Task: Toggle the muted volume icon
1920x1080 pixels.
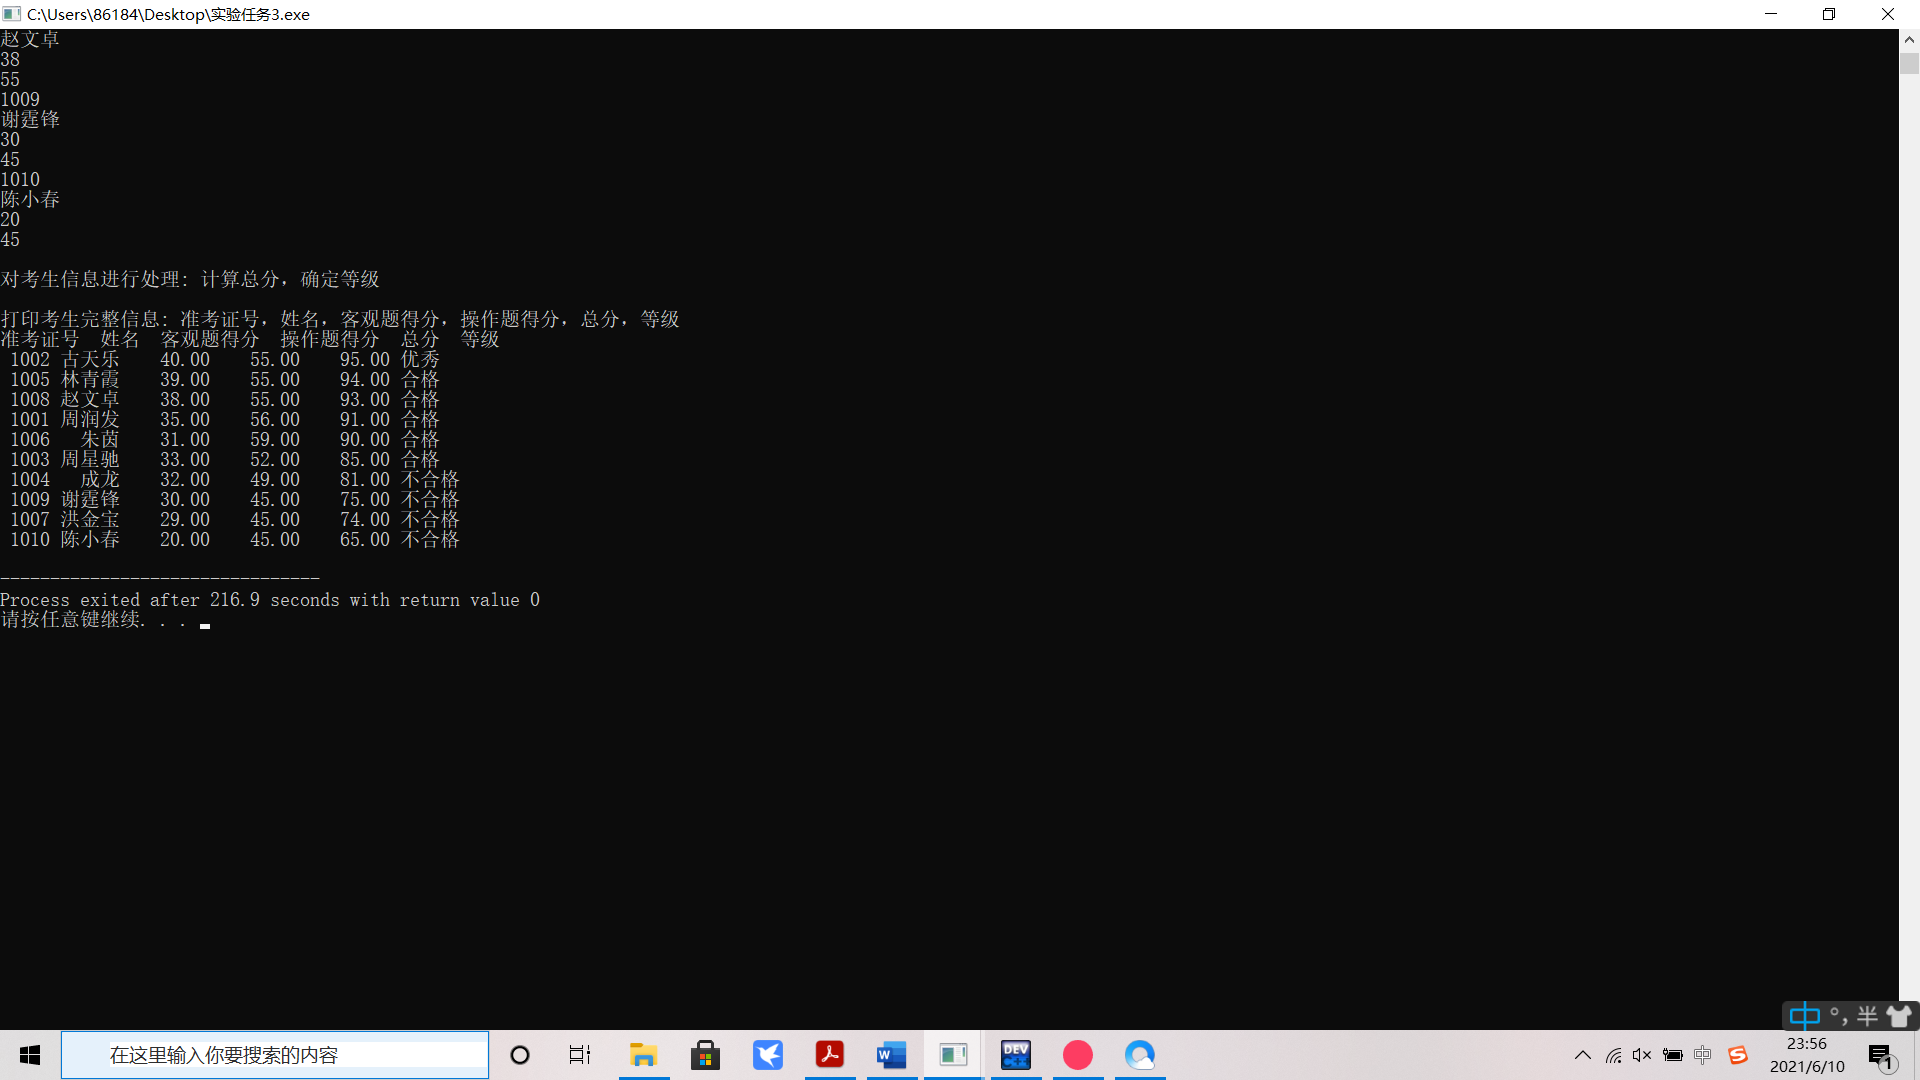Action: click(x=1642, y=1055)
